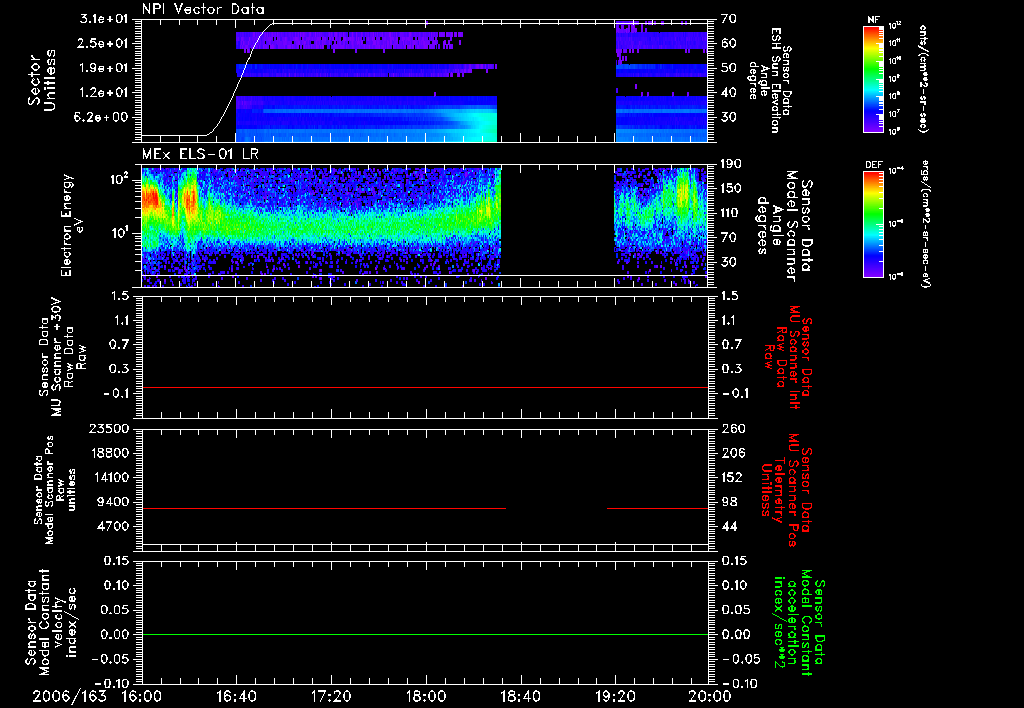This screenshot has width=1024, height=708.
Task: Click the green zero line in velocity panel
Action: pos(425,634)
